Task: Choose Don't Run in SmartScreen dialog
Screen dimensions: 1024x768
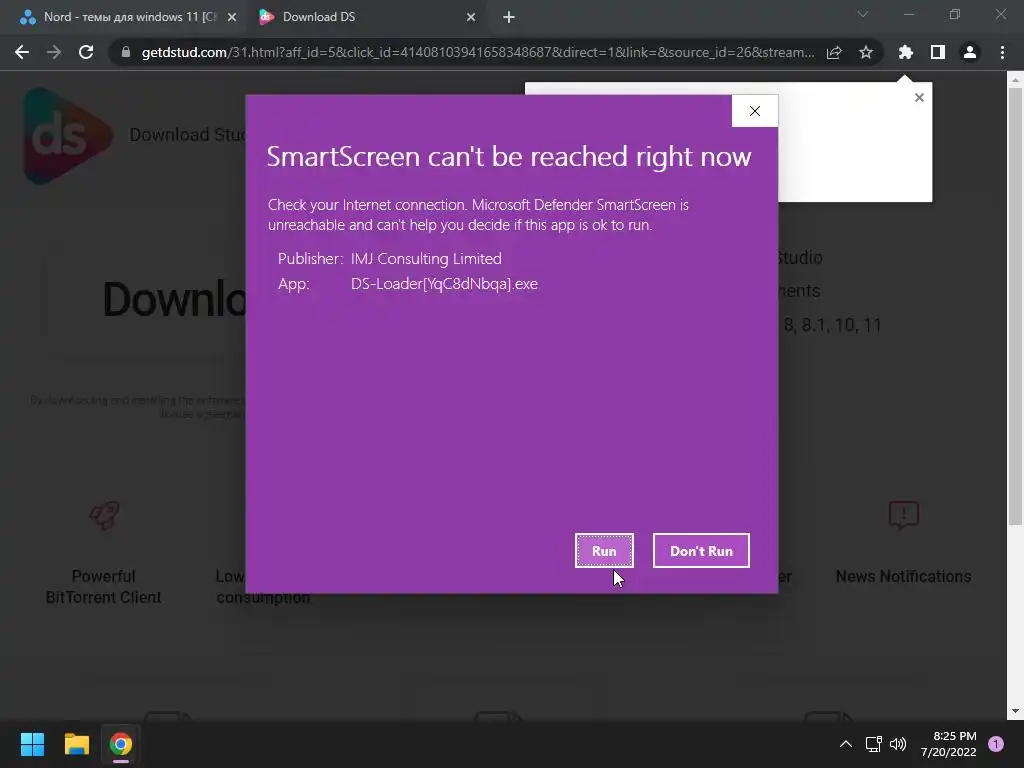Action: click(x=701, y=551)
